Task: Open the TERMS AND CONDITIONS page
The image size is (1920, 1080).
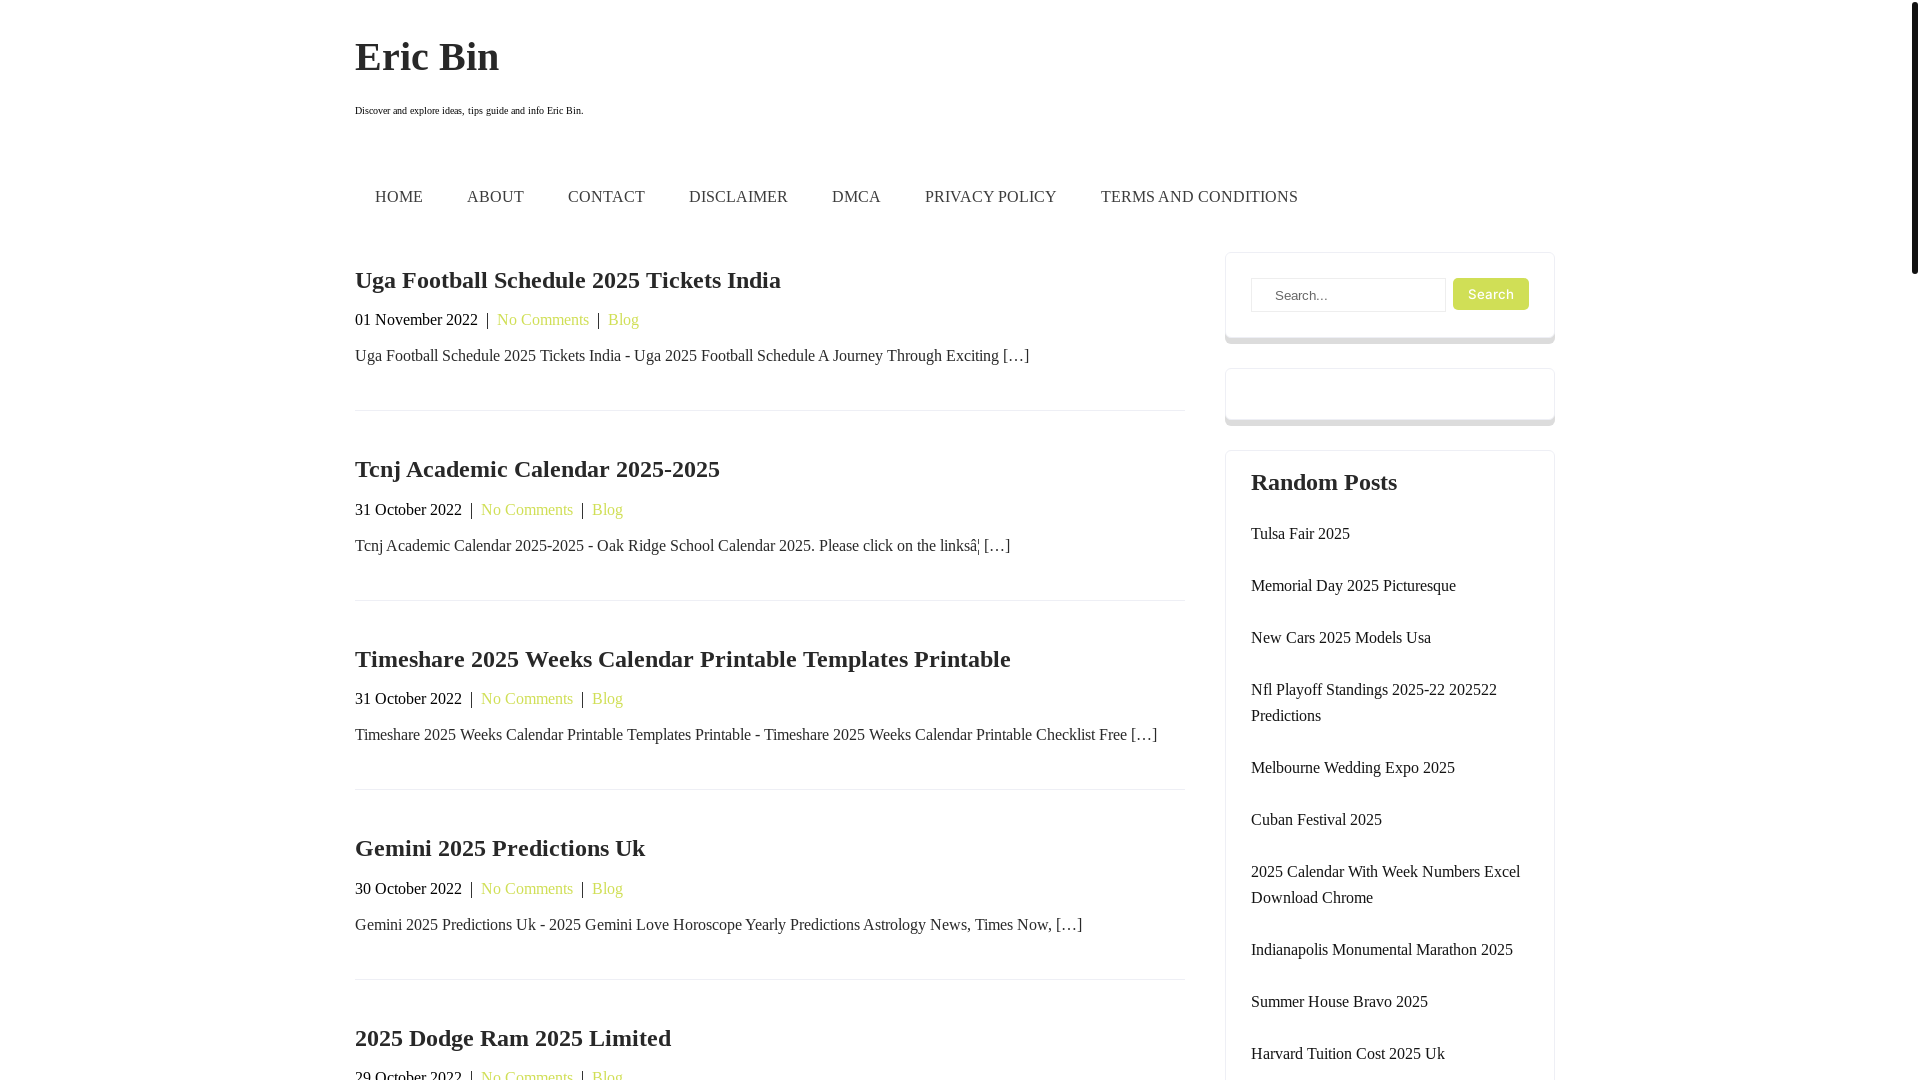Action: tap(1199, 197)
